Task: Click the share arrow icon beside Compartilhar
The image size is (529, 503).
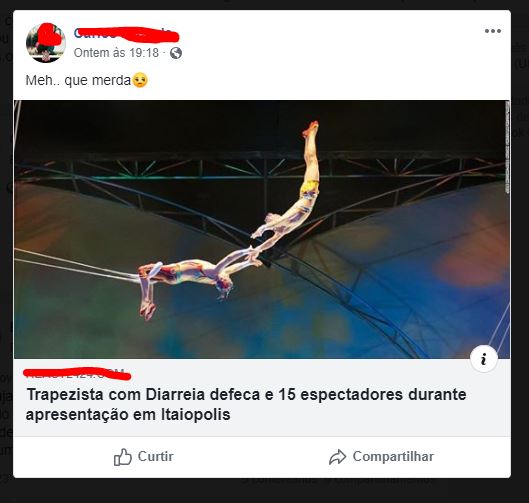Action: (337, 457)
